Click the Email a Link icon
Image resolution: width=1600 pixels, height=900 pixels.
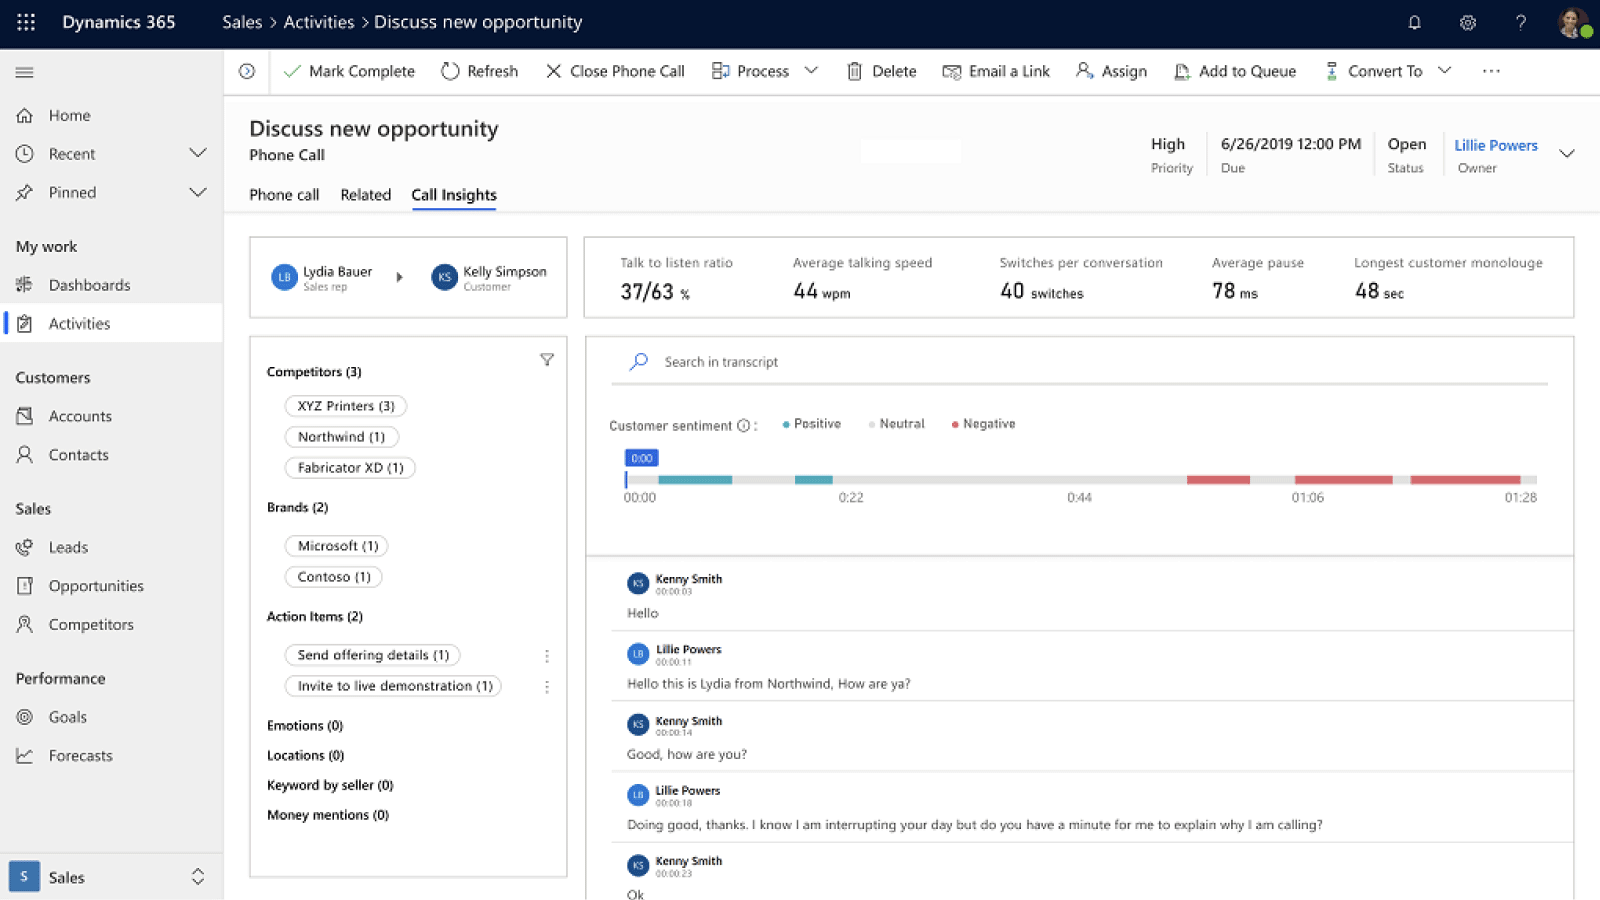pyautogui.click(x=952, y=71)
